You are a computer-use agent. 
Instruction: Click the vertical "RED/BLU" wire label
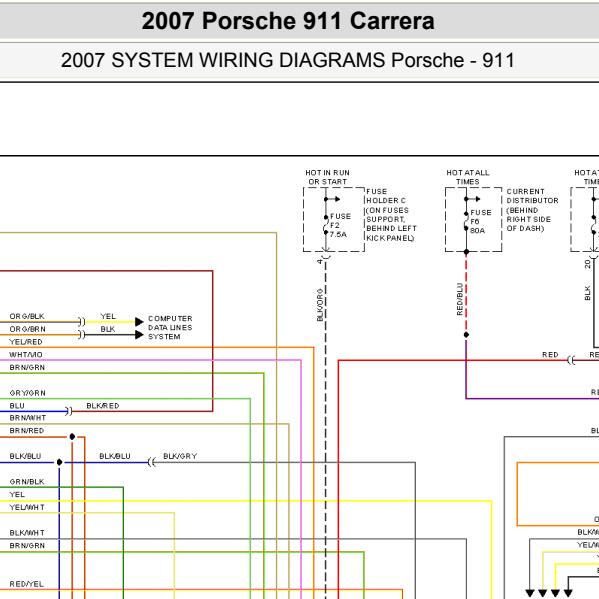[460, 299]
